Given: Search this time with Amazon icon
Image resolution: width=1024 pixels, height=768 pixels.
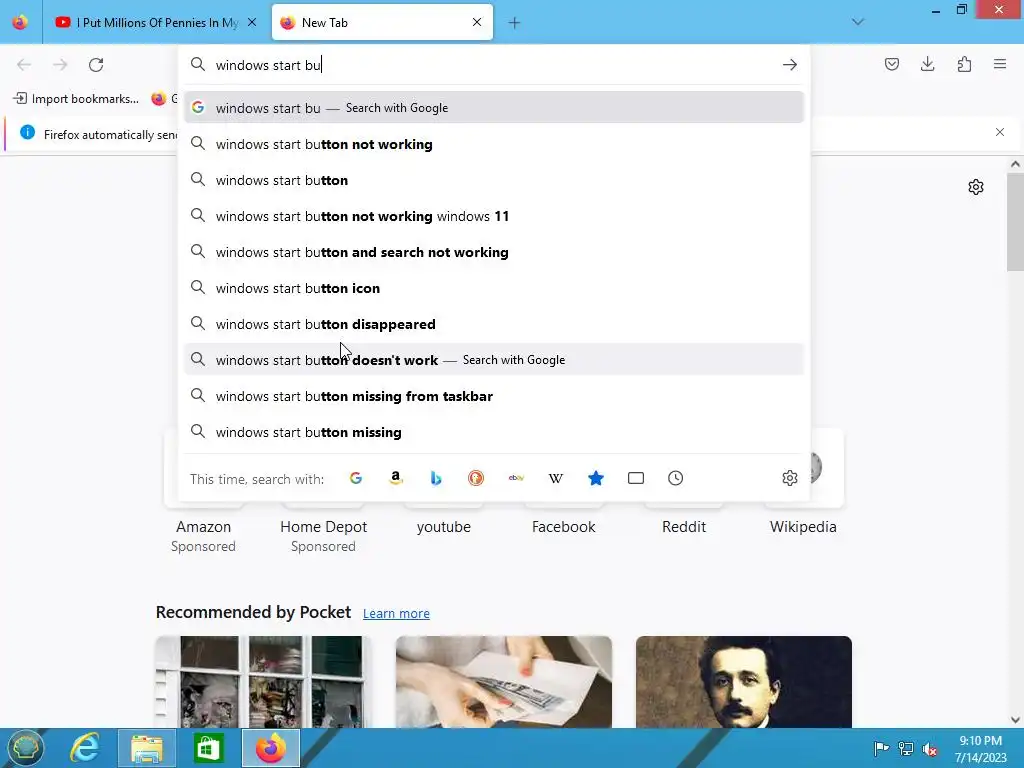Looking at the screenshot, I should [396, 478].
